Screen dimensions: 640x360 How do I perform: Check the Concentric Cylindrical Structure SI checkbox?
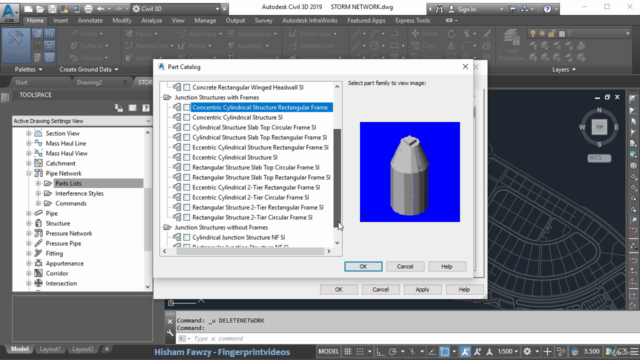[187, 118]
